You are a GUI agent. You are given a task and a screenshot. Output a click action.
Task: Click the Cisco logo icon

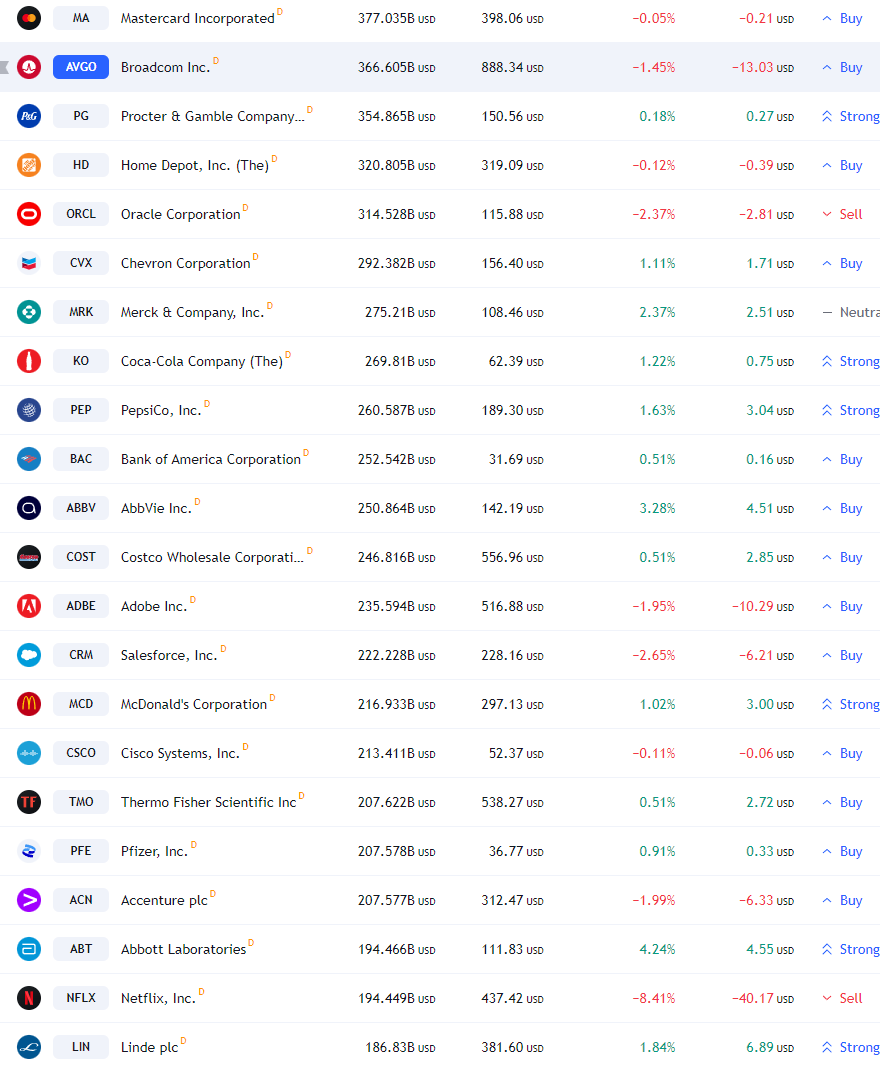(29, 753)
